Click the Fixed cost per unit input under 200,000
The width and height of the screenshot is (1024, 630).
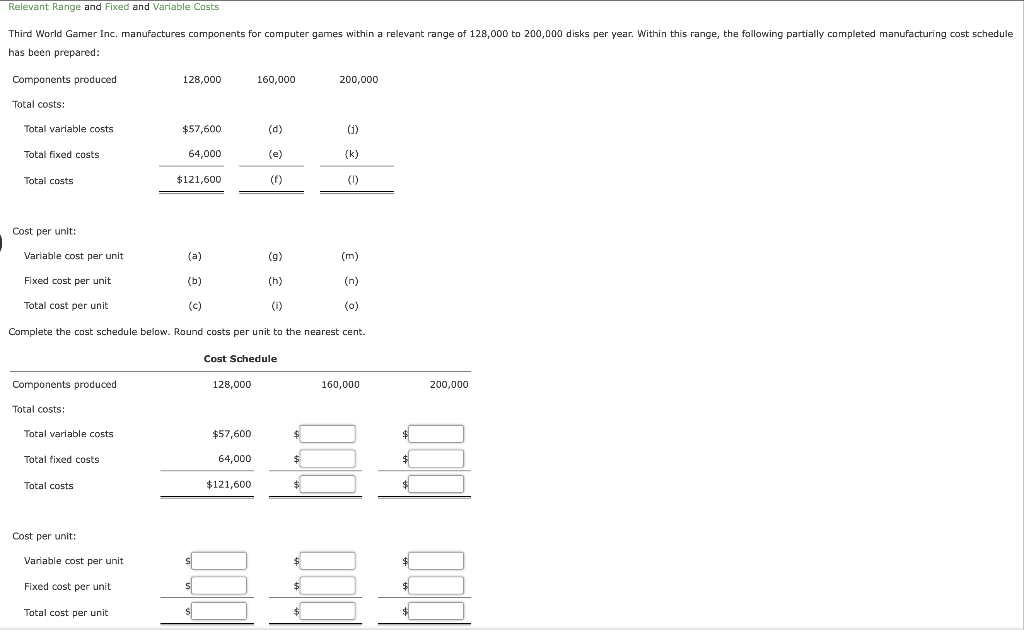(x=437, y=586)
